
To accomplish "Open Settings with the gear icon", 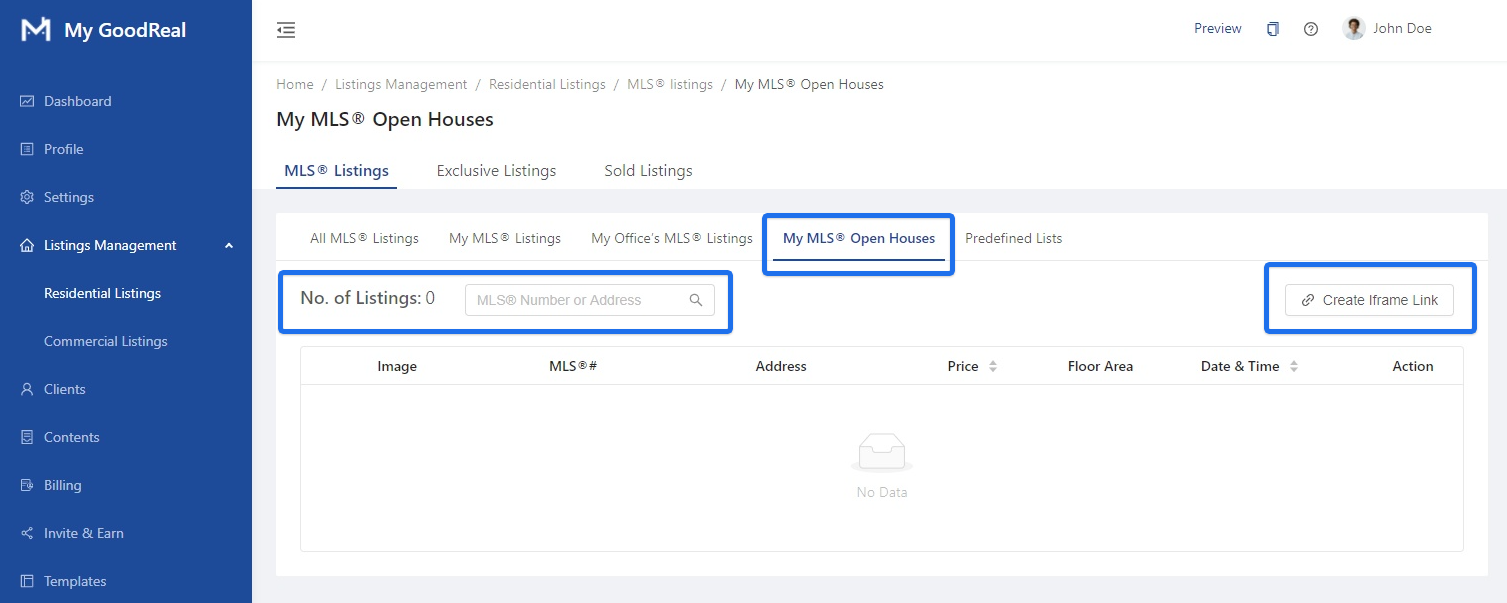I will pos(27,197).
